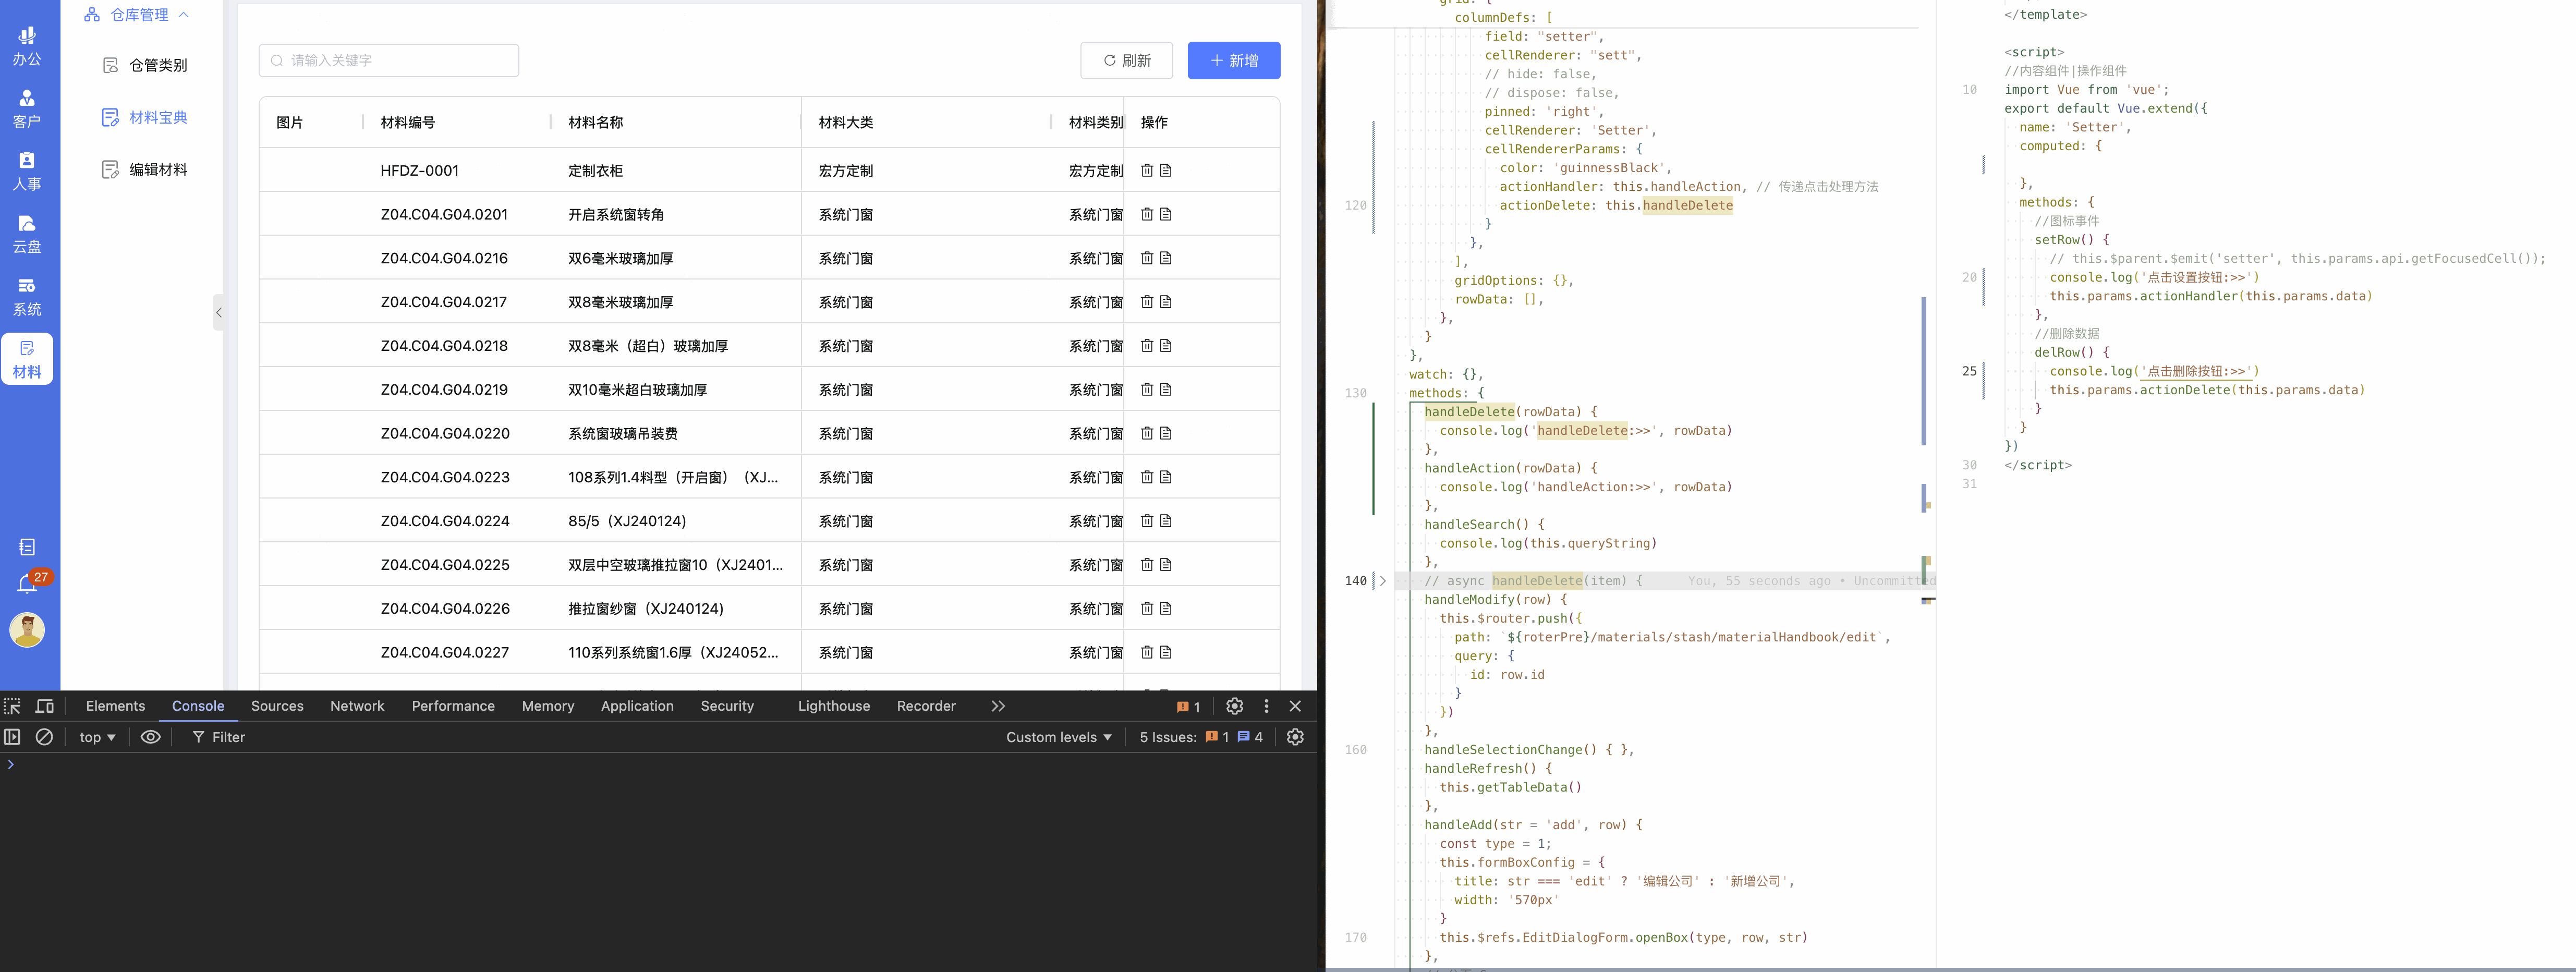Open the 客户 module in the left sidebar
The width and height of the screenshot is (2576, 972).
27,109
